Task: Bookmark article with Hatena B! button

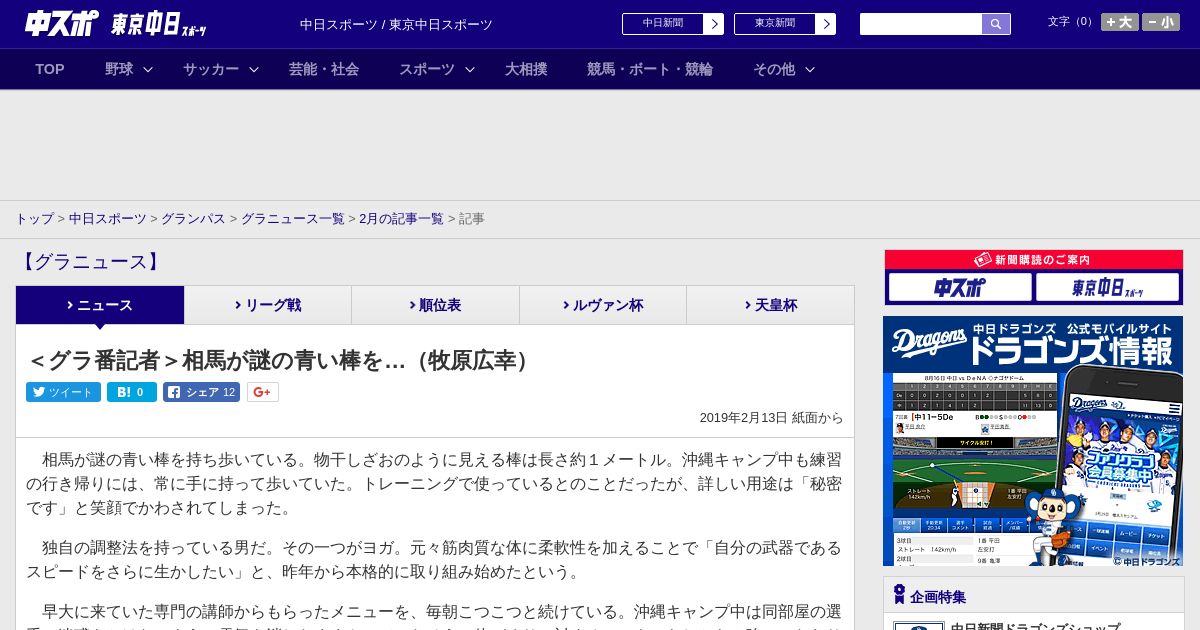Action: tap(132, 392)
